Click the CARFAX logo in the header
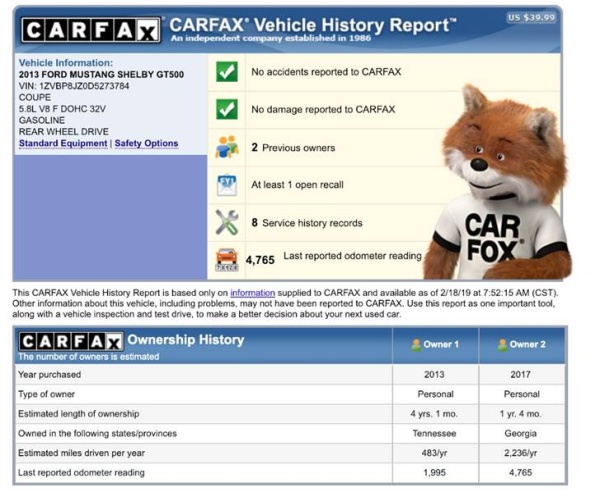 click(90, 30)
